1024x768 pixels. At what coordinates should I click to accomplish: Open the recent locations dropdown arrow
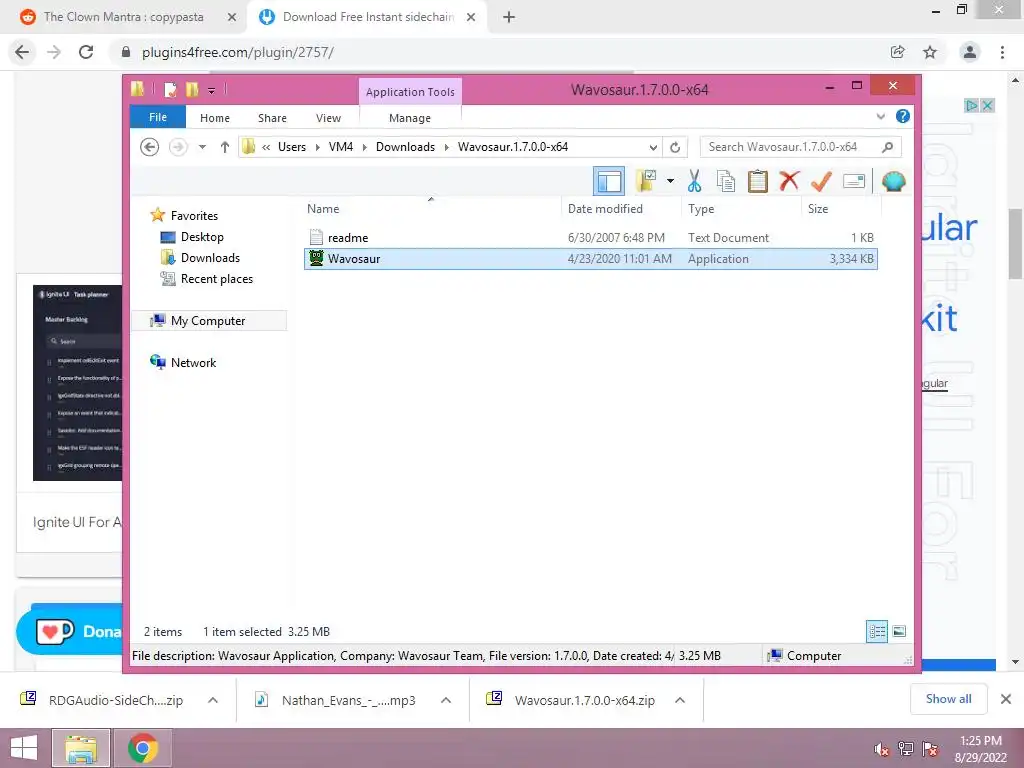(202, 147)
